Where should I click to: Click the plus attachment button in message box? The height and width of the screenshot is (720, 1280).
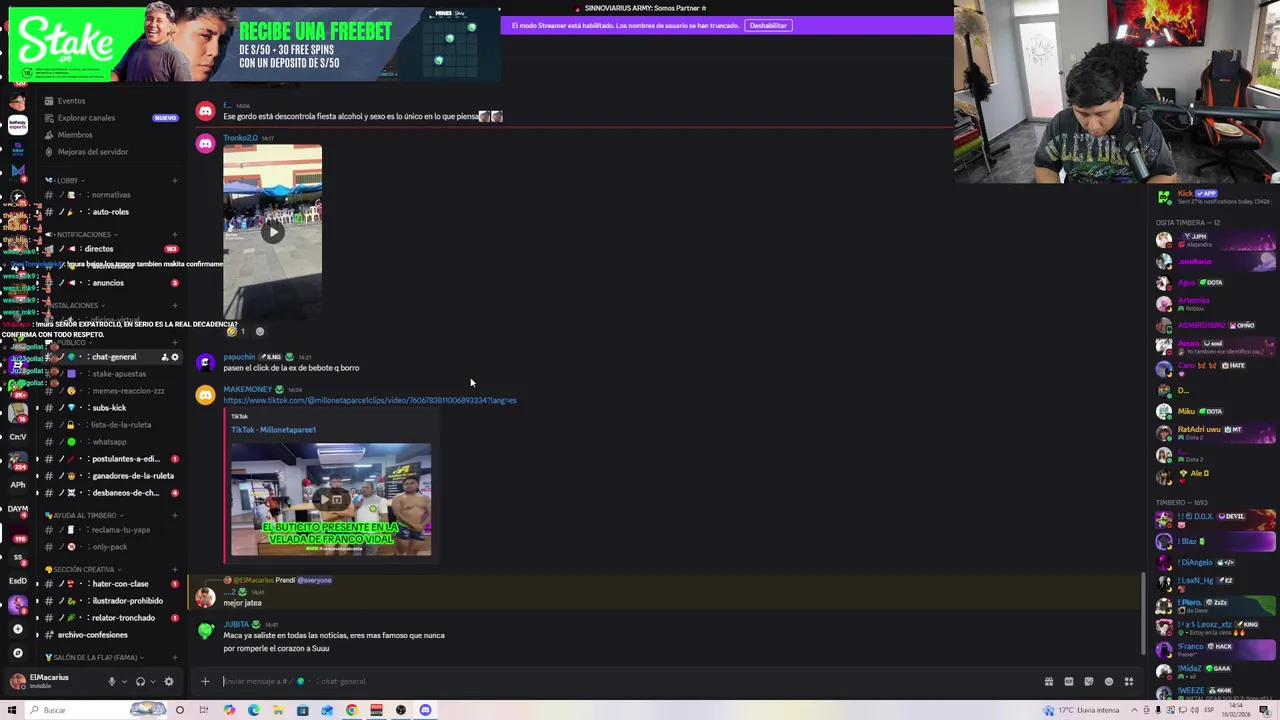[x=205, y=681]
